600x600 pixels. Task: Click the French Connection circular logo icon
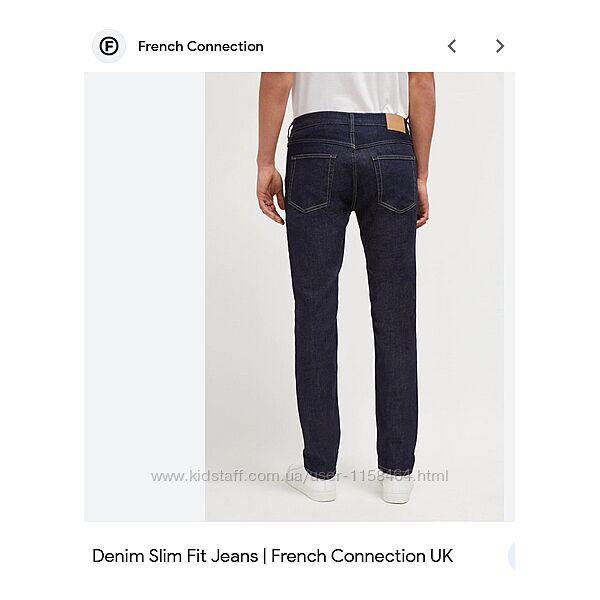pyautogui.click(x=109, y=46)
